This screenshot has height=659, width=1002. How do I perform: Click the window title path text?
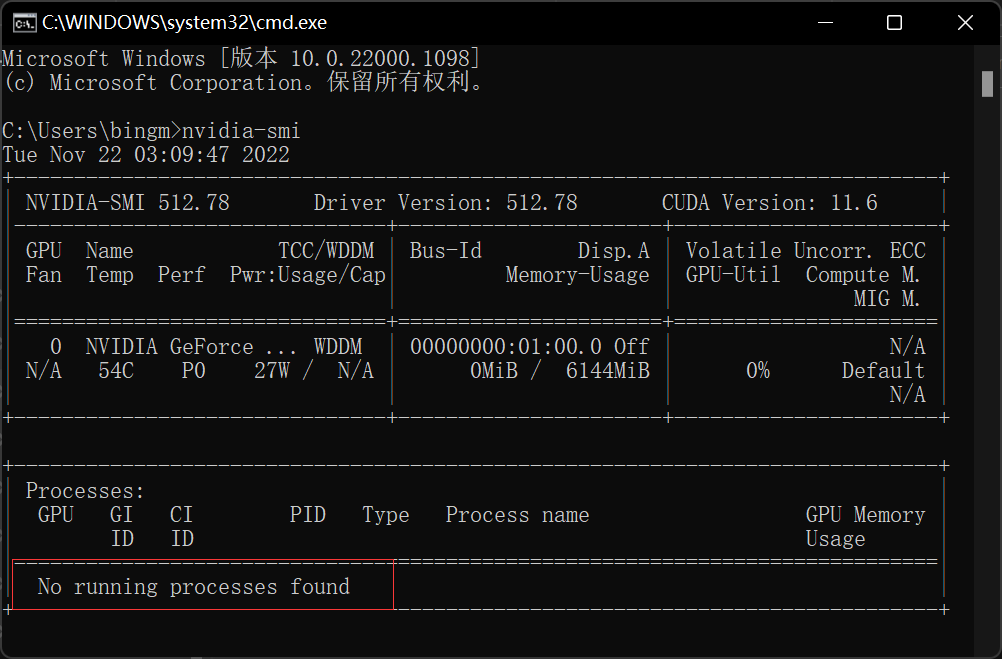(184, 22)
